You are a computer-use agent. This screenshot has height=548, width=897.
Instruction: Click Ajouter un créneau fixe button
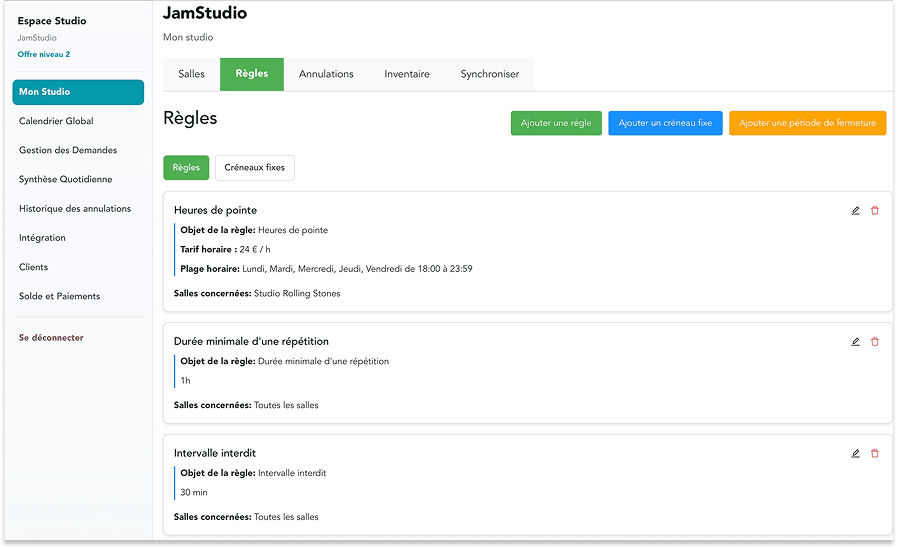coord(665,123)
